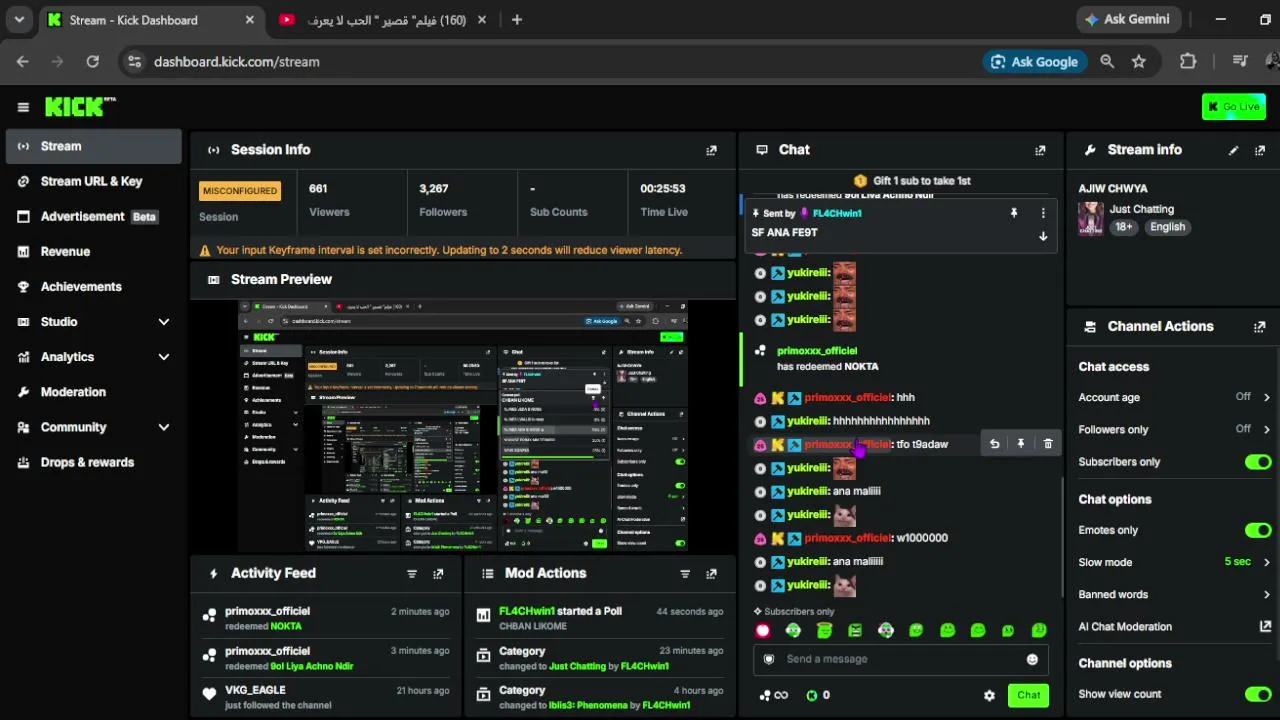Image resolution: width=1280 pixels, height=720 pixels.
Task: Expand the pinned message down arrow
Action: tap(1043, 236)
